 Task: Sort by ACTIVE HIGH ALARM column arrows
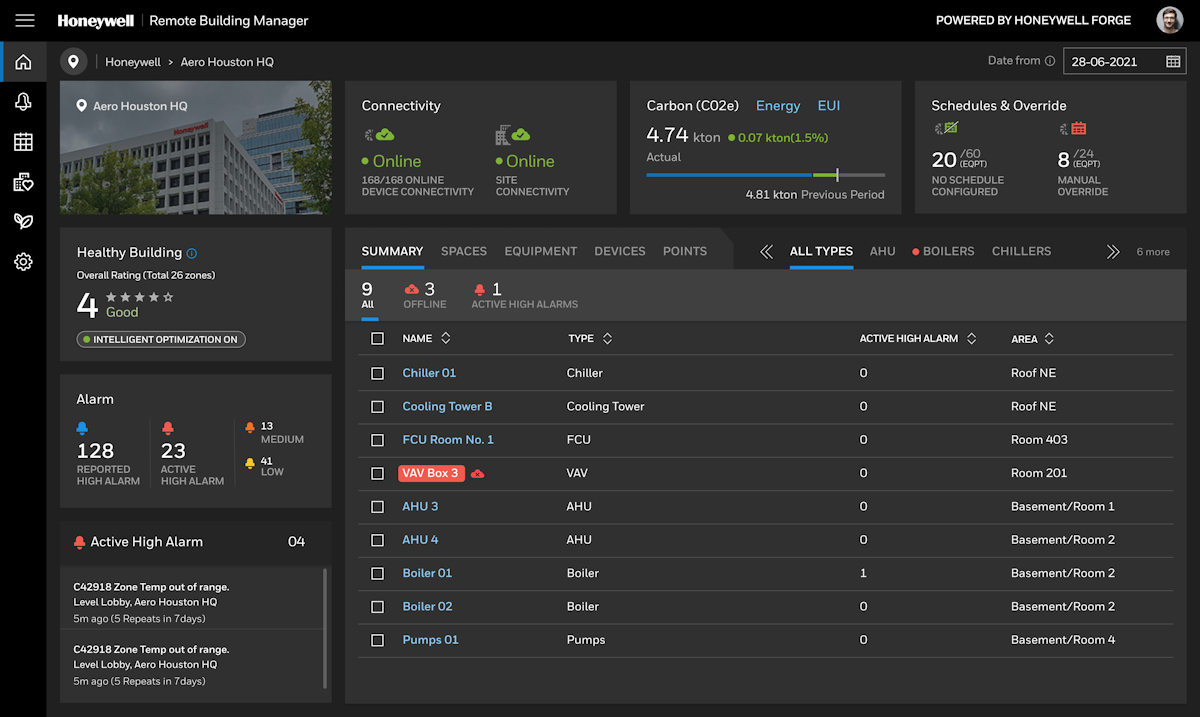click(x=971, y=339)
